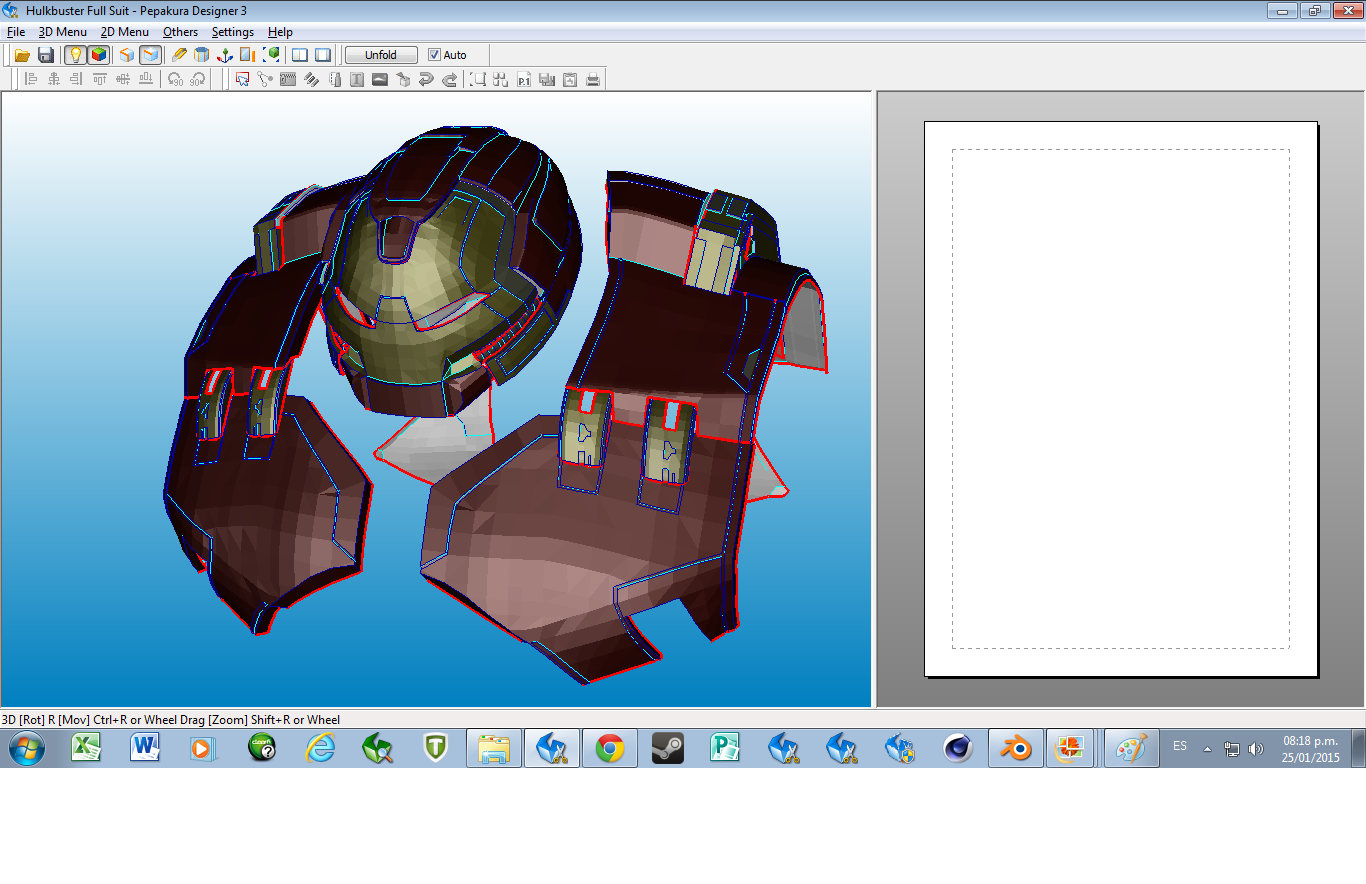This screenshot has height=884, width=1366.
Task: Click the 3D axis orientation icon
Action: [x=225, y=55]
